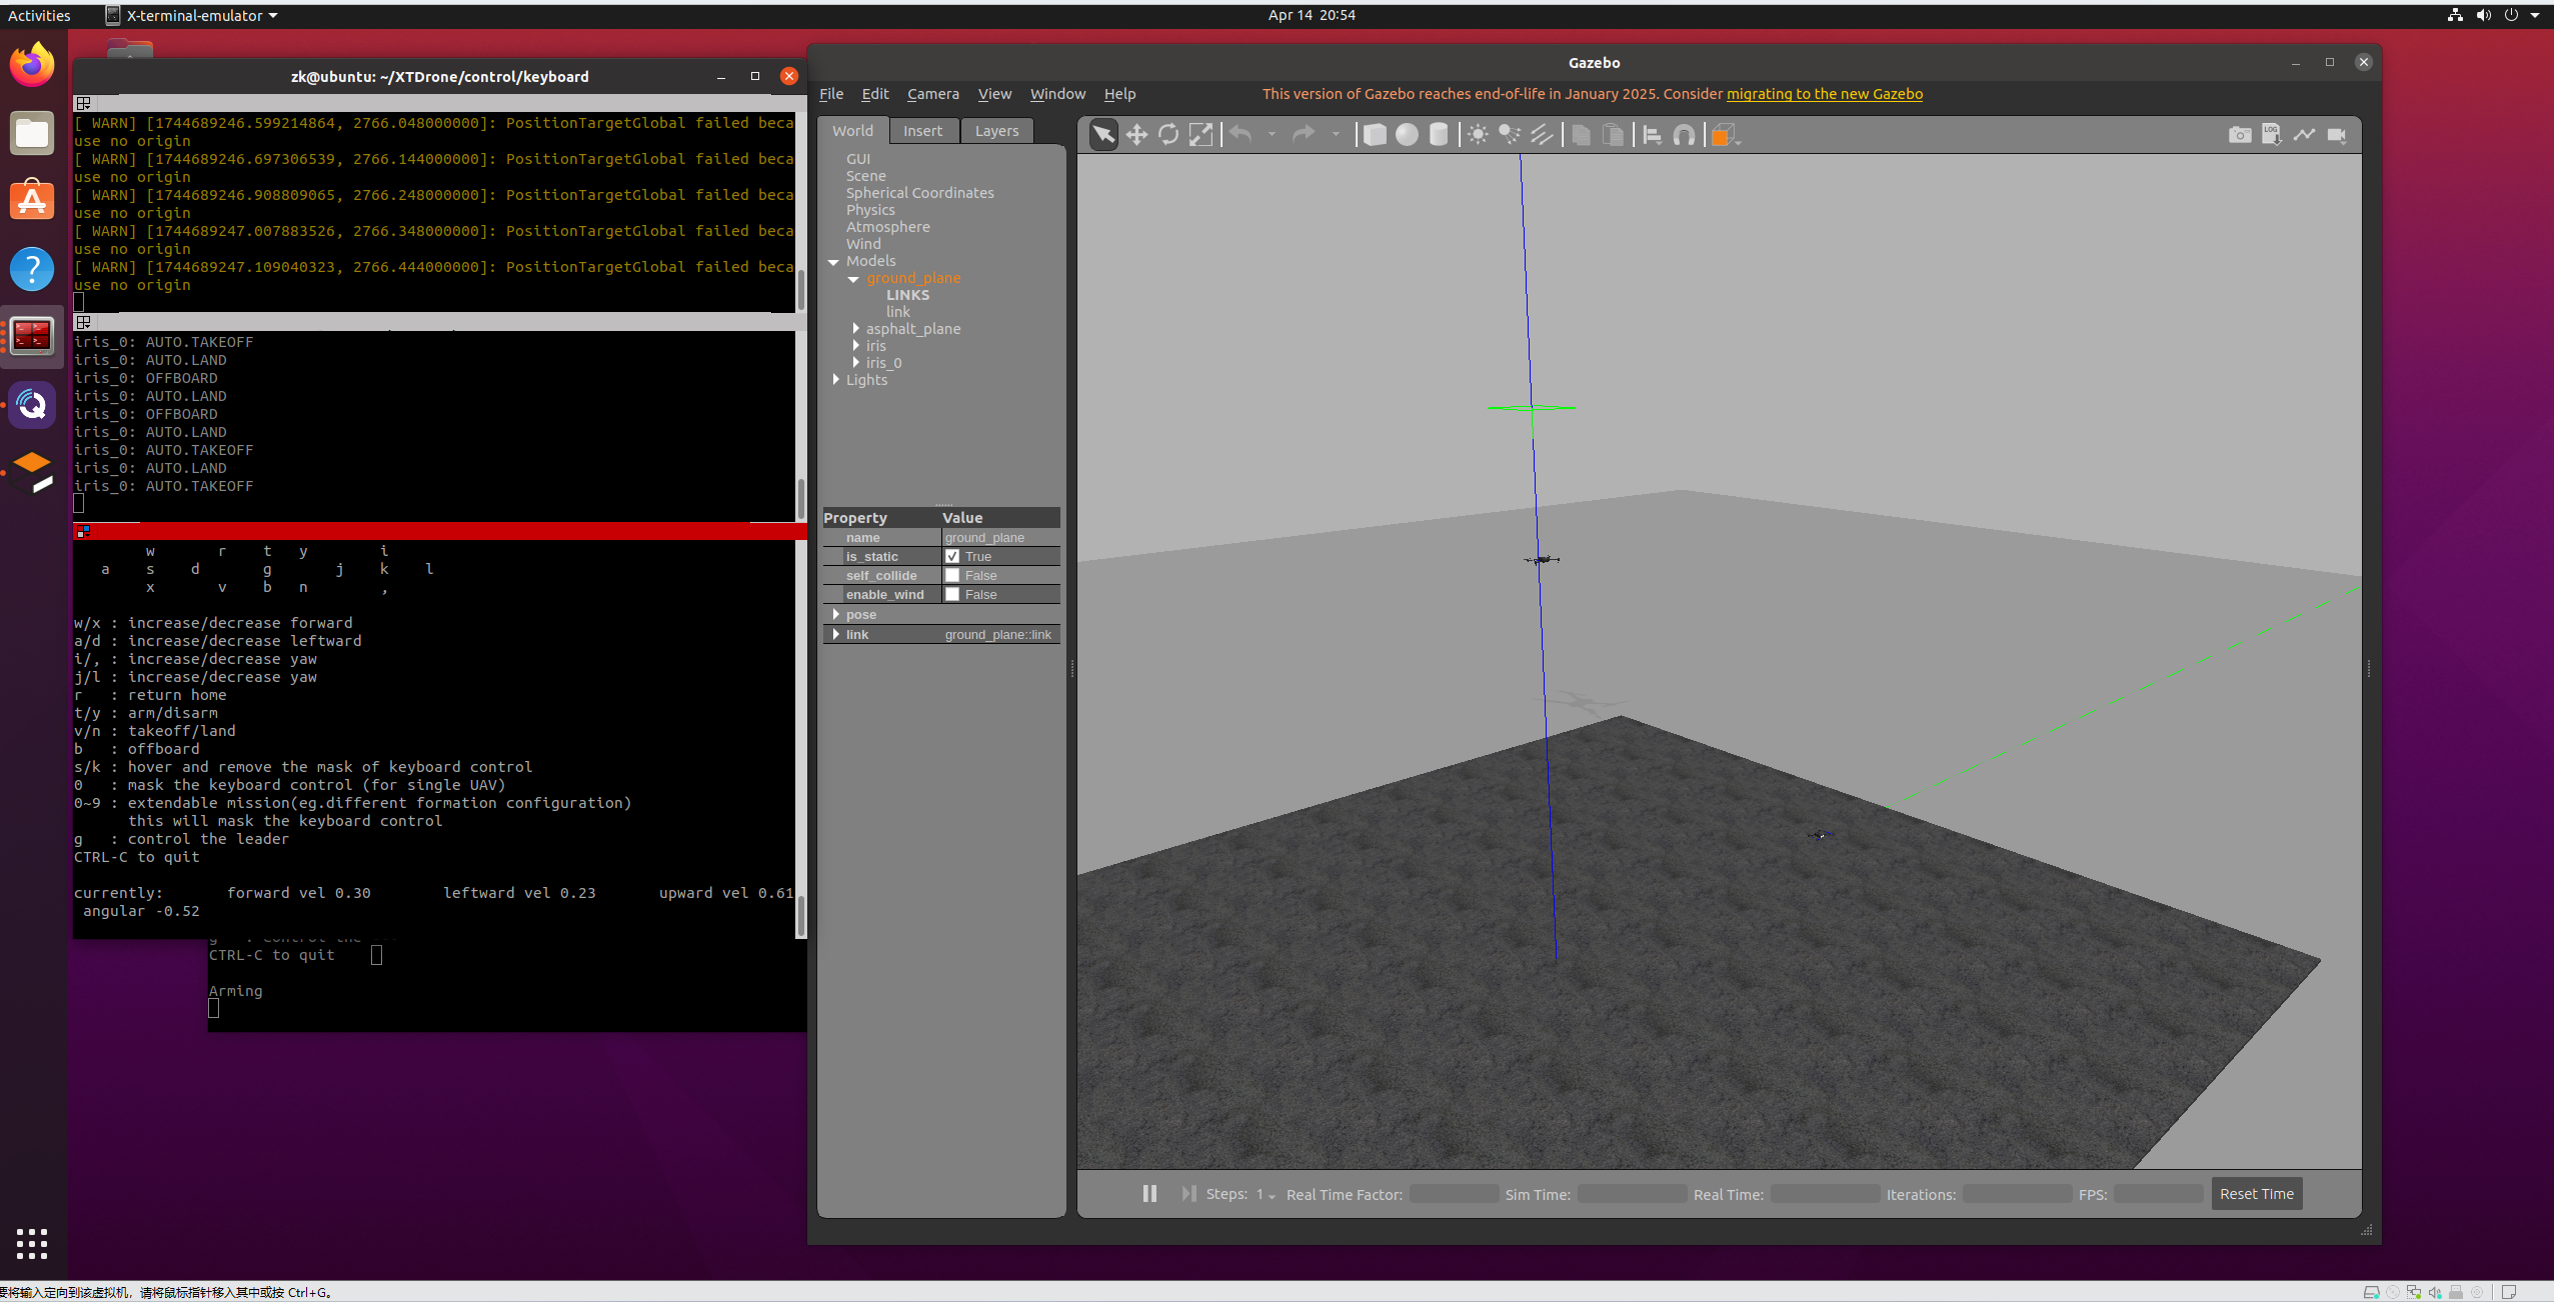Expand the Lights tree node

tap(836, 379)
